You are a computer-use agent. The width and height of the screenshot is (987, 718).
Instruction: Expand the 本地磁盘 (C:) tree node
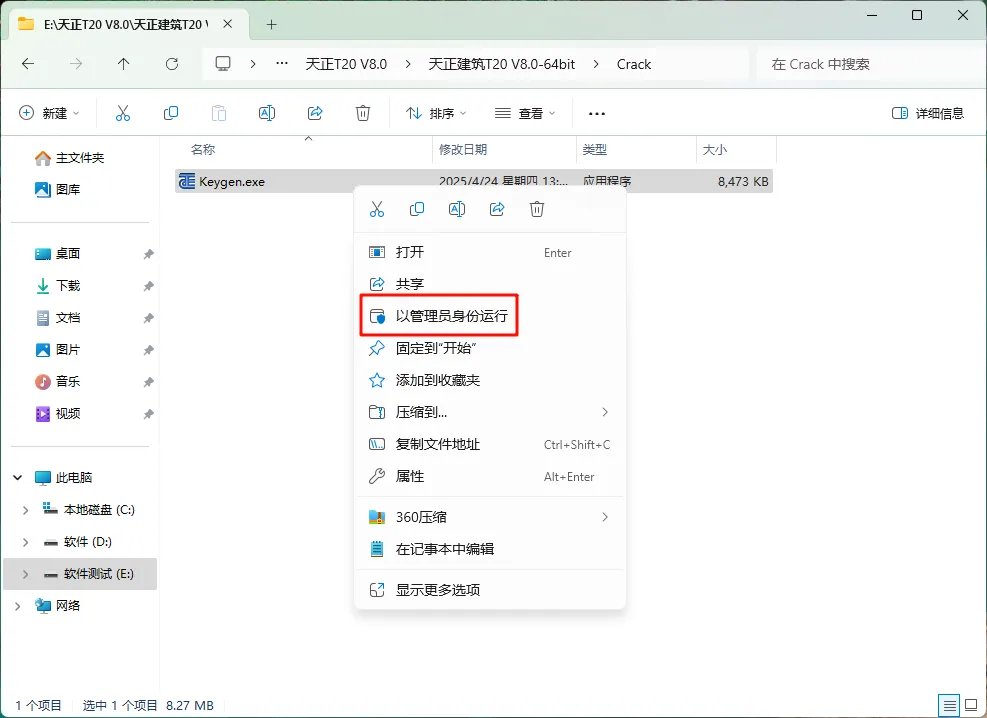pos(25,510)
